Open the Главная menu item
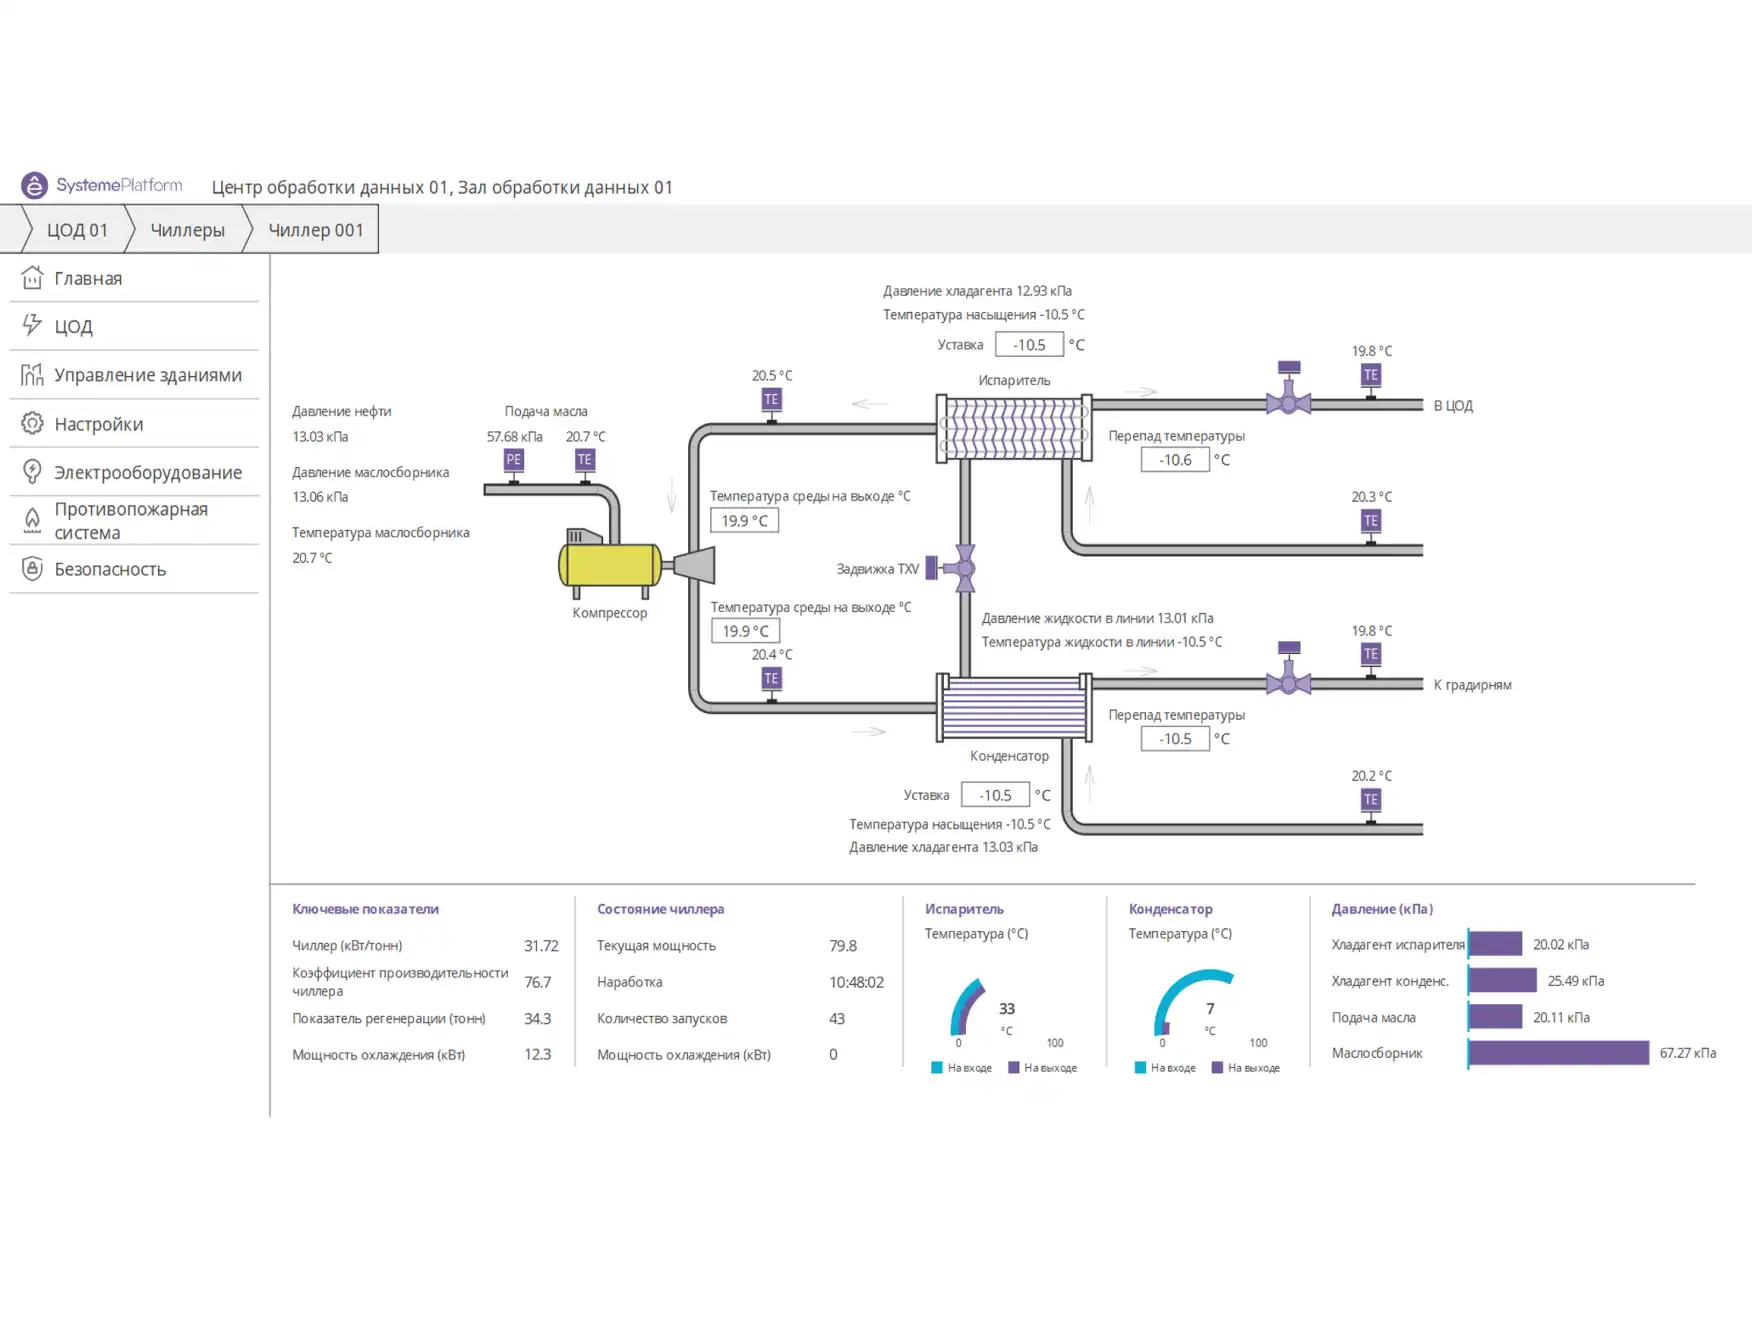Viewport: 1752px width, 1320px height. tap(88, 279)
